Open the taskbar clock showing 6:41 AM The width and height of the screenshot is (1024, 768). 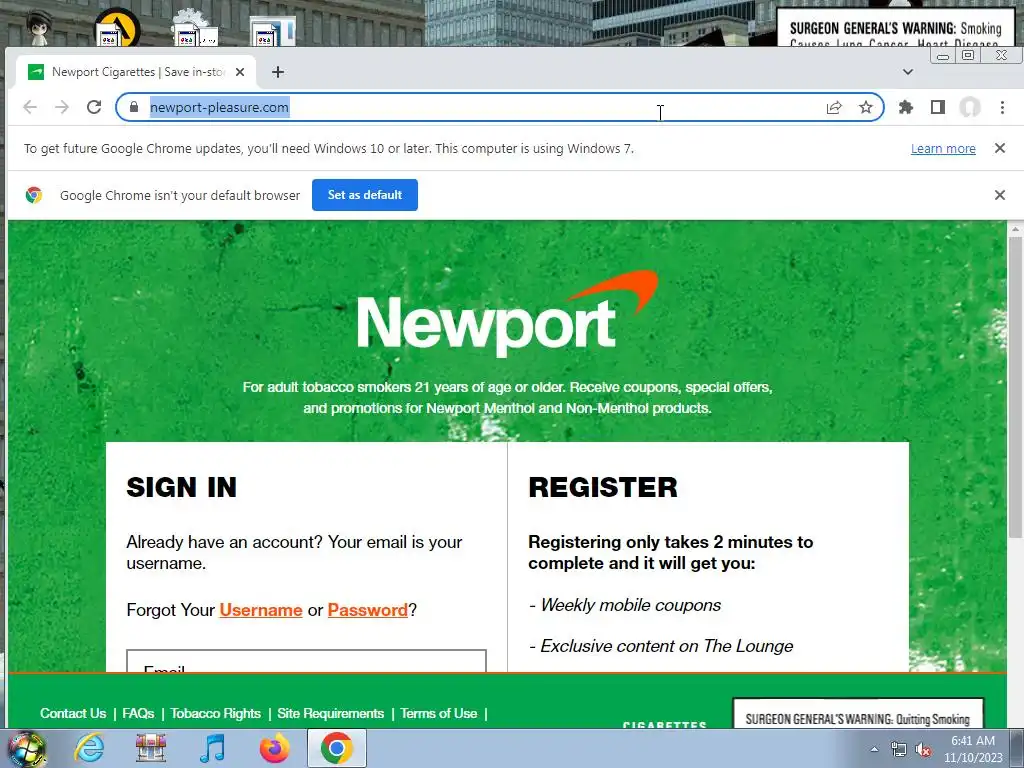pos(973,749)
